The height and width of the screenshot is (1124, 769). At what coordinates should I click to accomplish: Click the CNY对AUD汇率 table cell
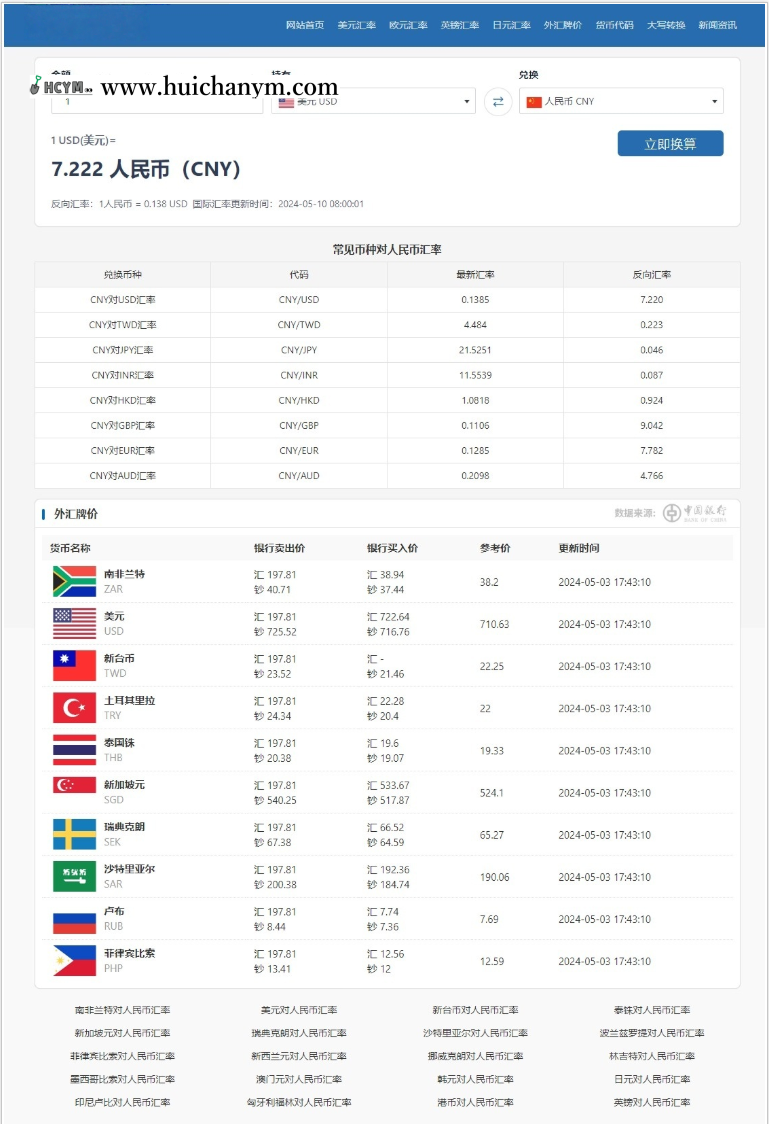pyautogui.click(x=123, y=475)
